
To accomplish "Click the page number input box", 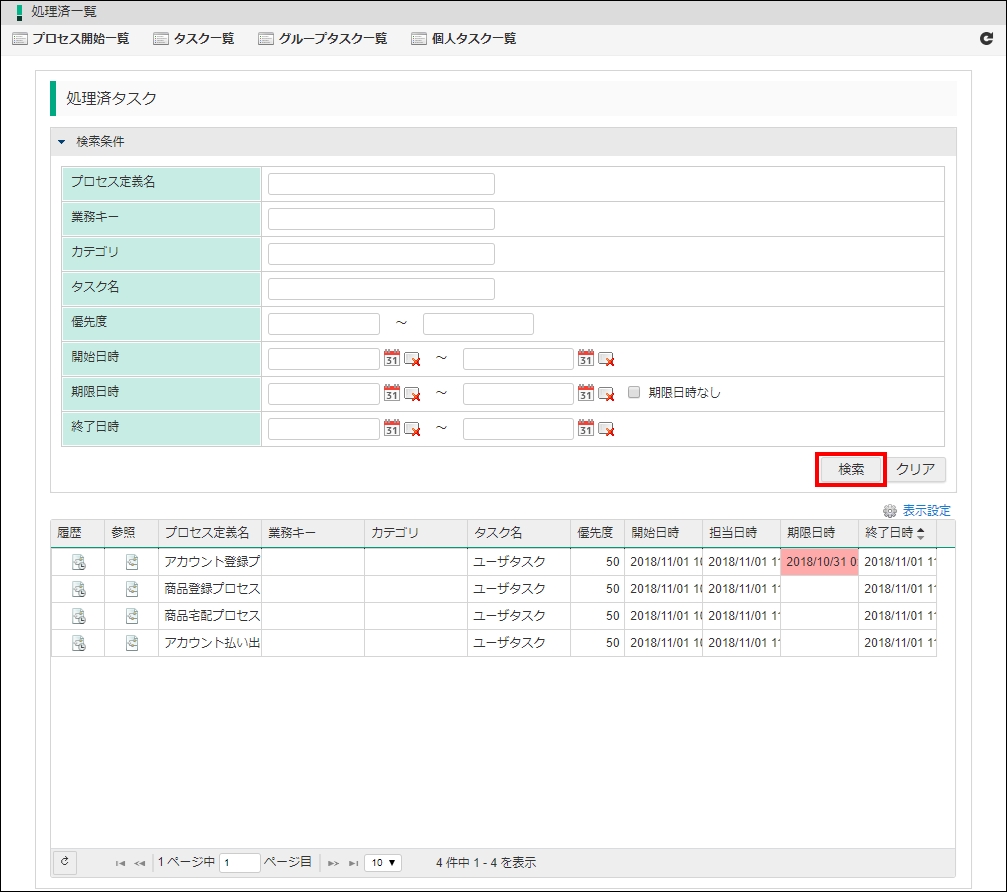I will pos(239,862).
